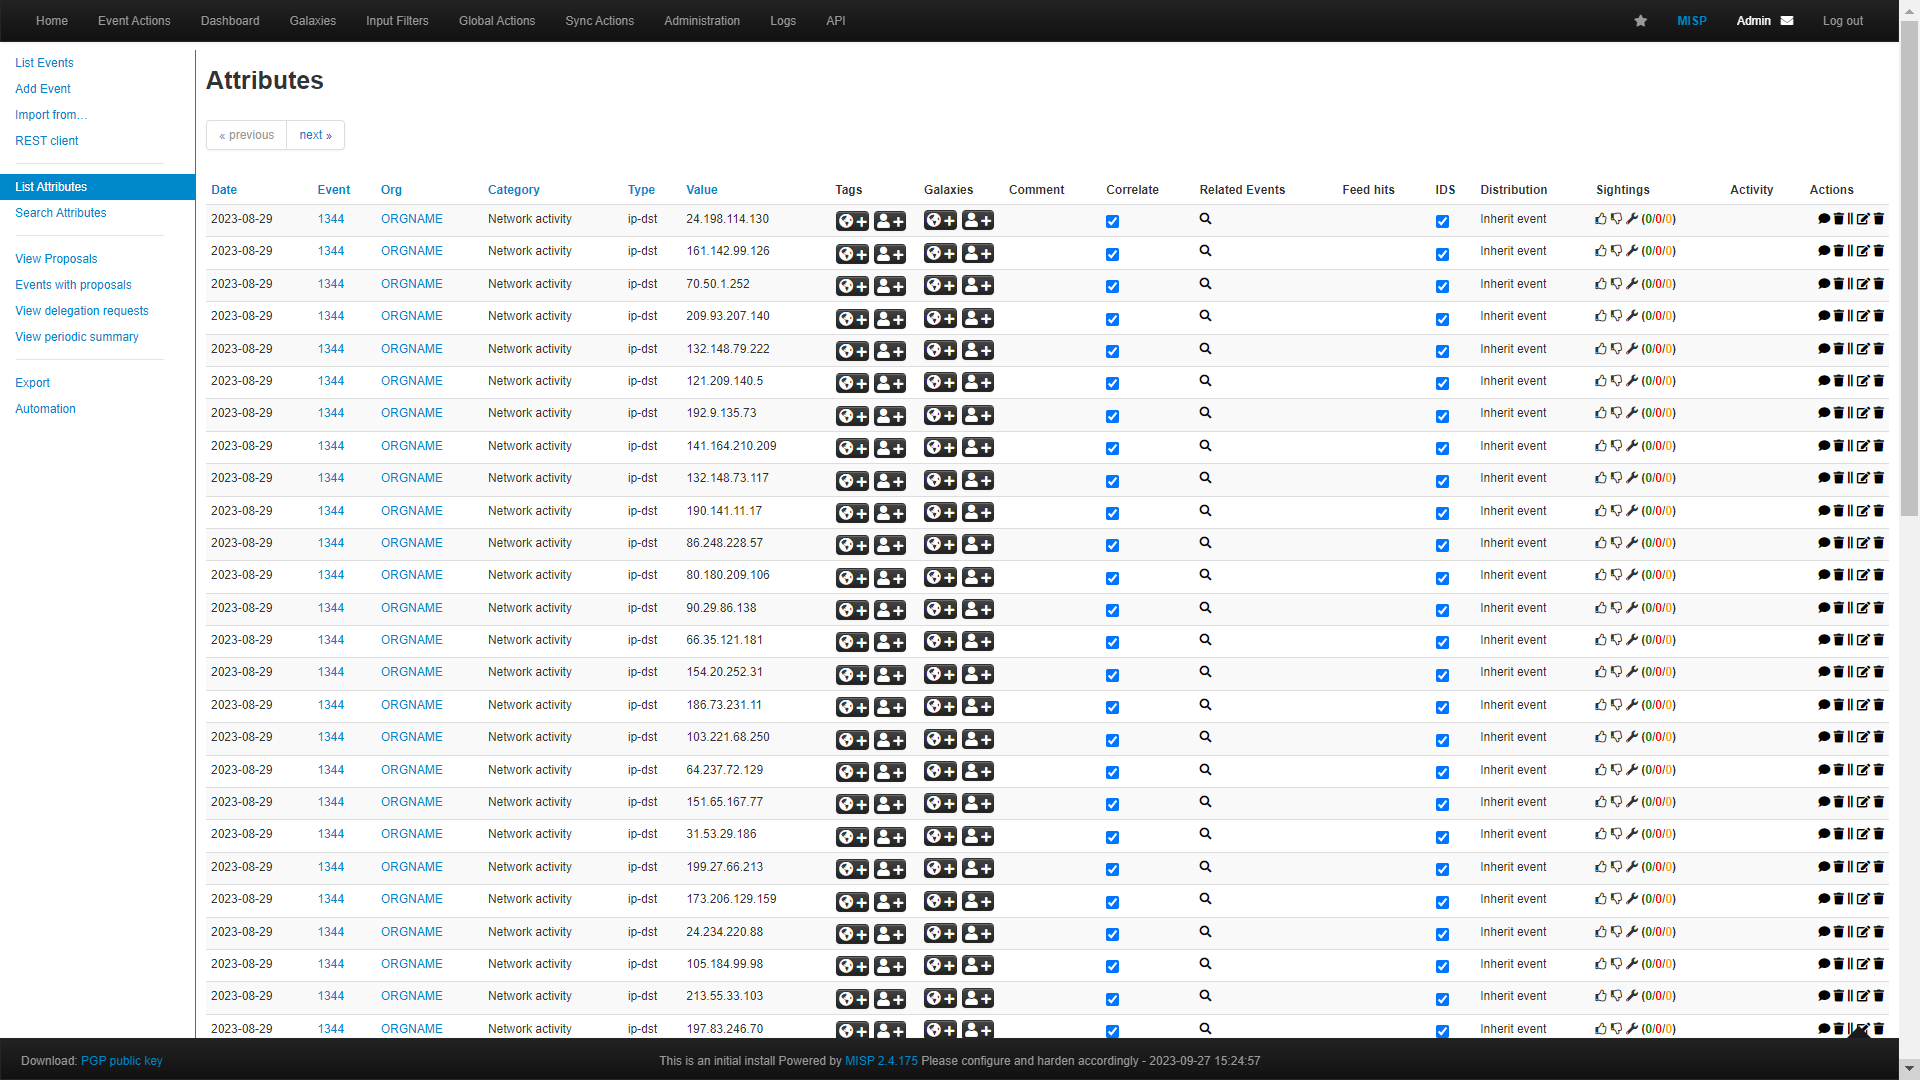
Task: Open the PGP public key link
Action: point(121,1061)
